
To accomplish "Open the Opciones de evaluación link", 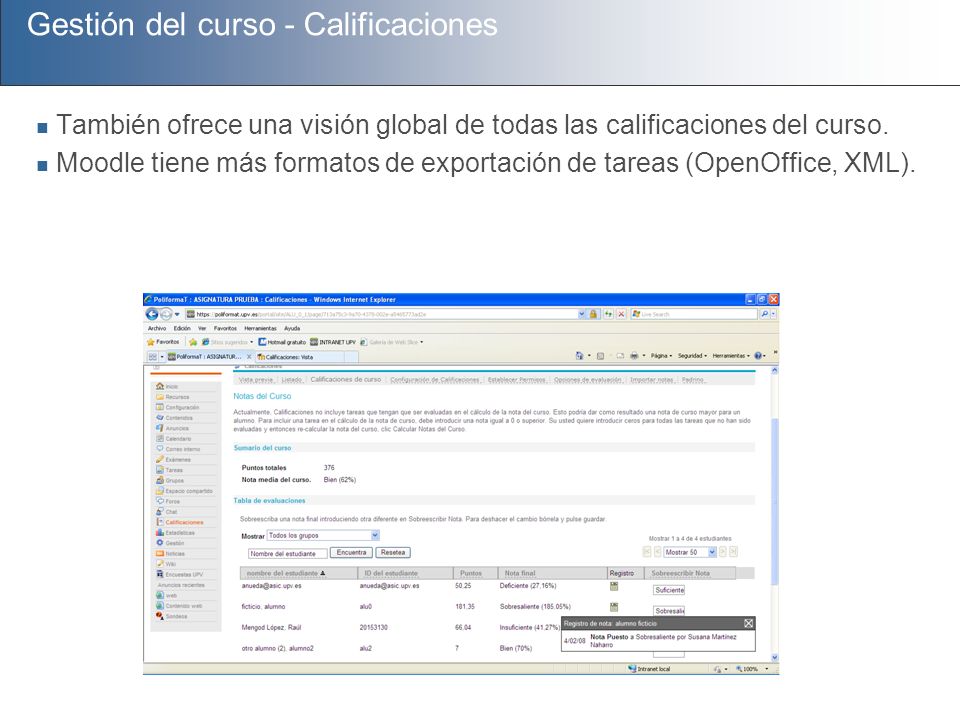I will pos(588,380).
